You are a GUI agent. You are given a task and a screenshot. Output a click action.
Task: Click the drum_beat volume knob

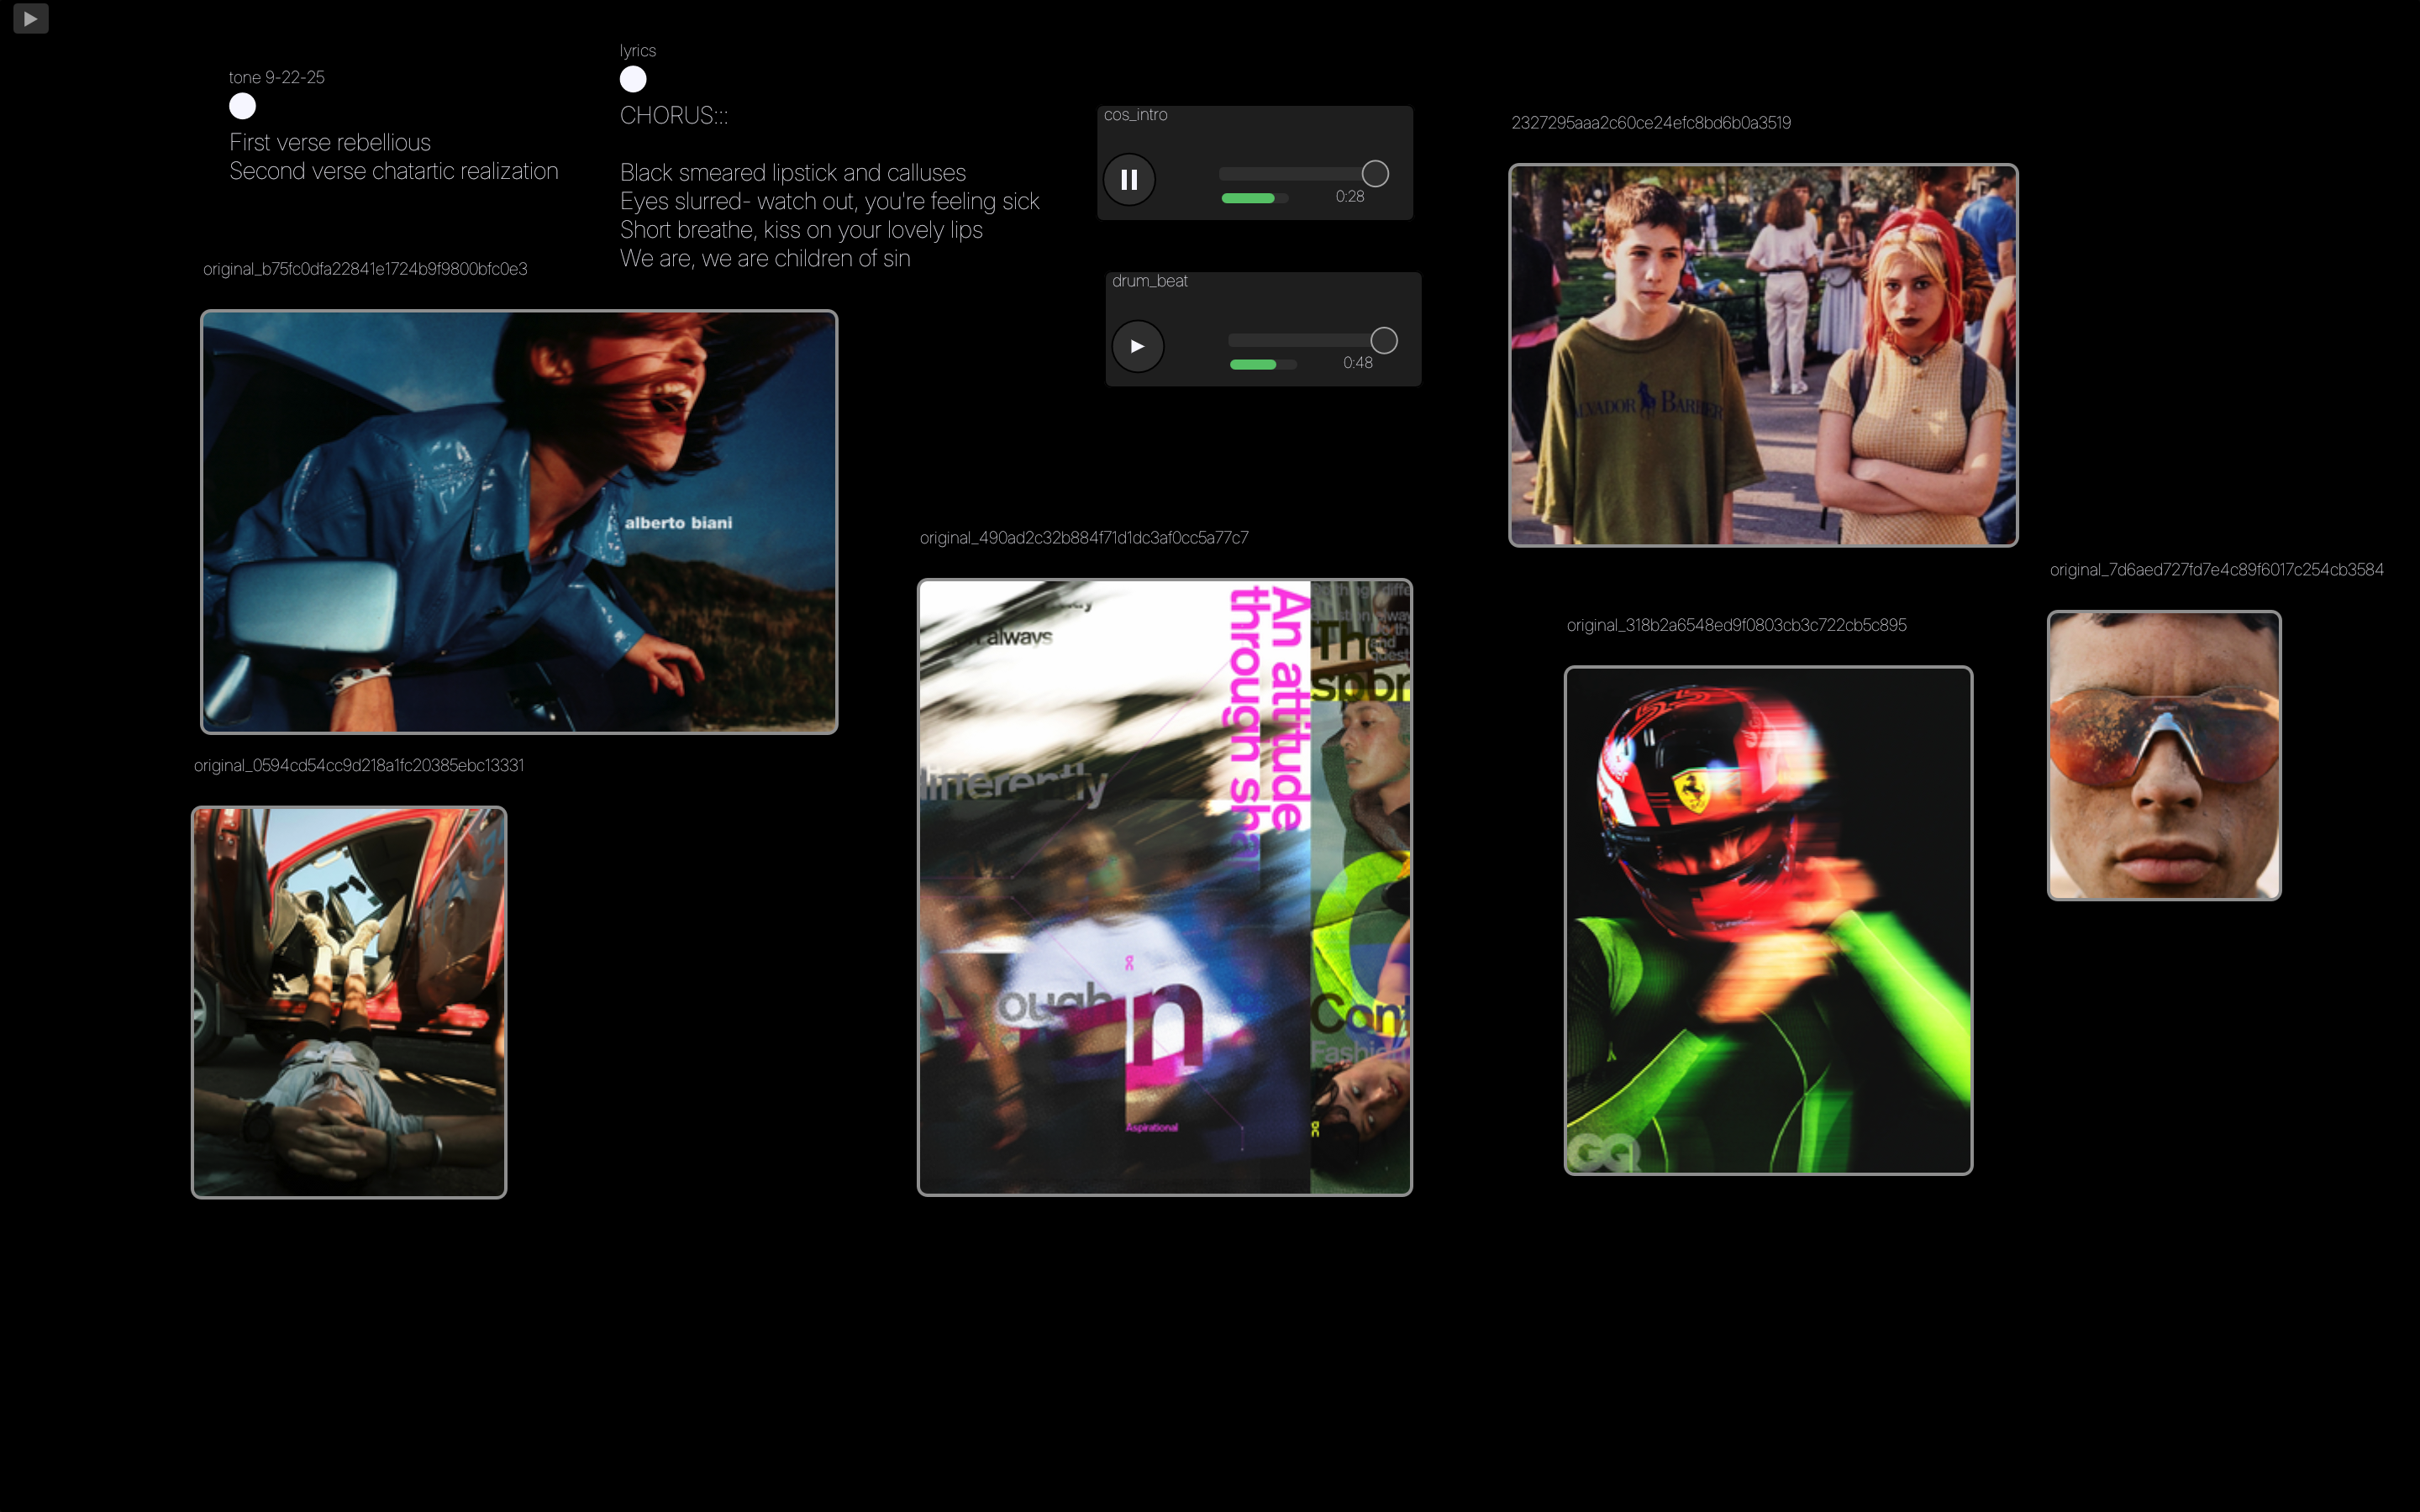click(1383, 341)
